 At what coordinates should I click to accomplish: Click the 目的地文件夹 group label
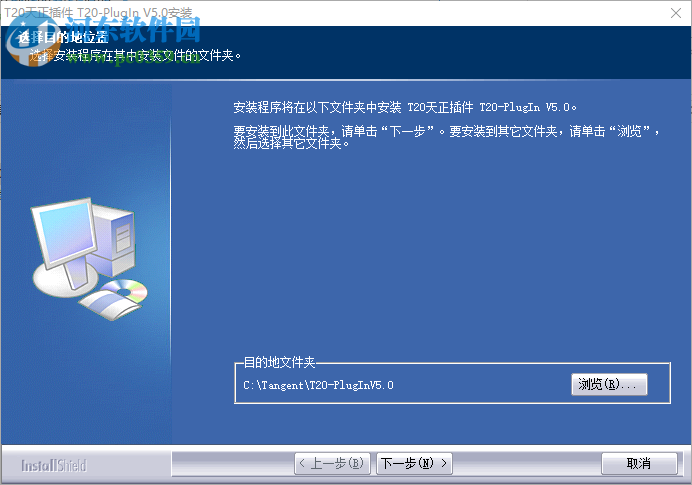tap(279, 362)
